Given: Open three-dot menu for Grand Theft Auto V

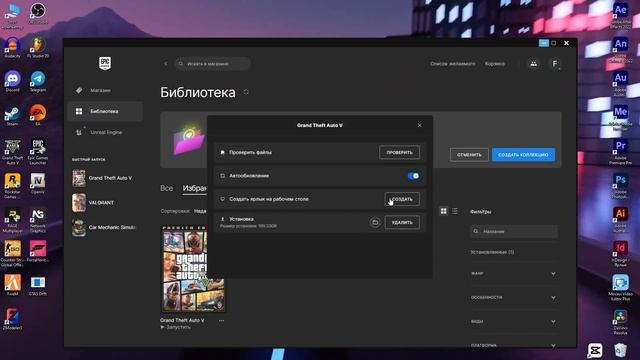Looking at the screenshot, I should (x=221, y=320).
